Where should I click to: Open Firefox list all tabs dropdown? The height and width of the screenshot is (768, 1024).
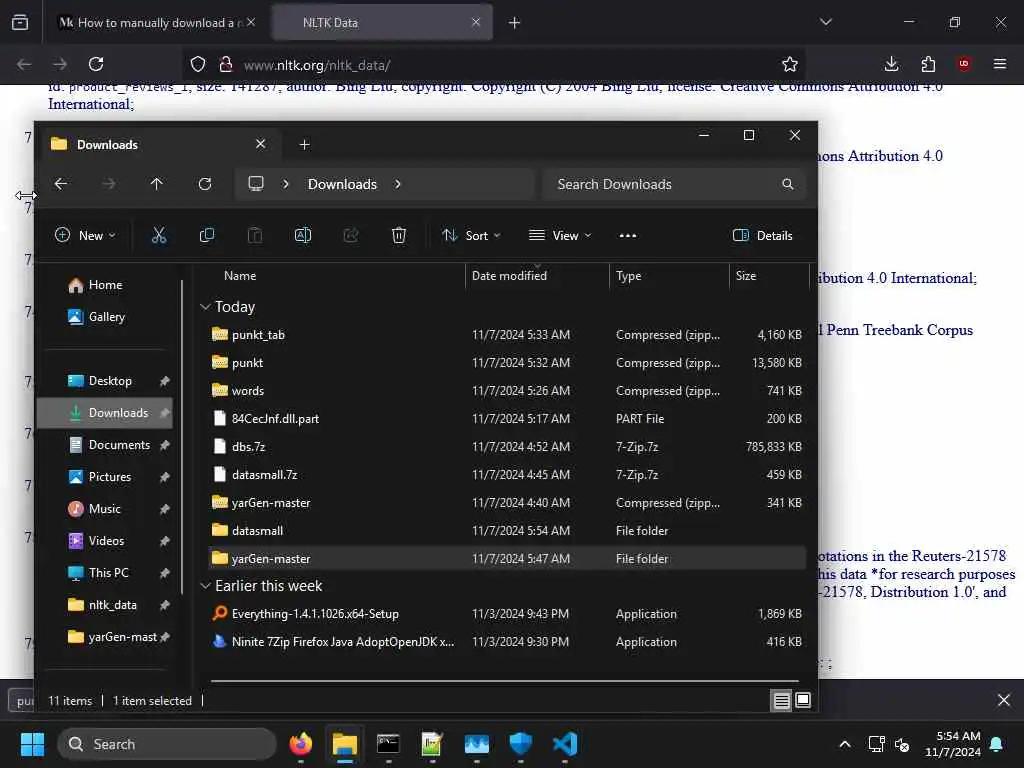[x=825, y=22]
